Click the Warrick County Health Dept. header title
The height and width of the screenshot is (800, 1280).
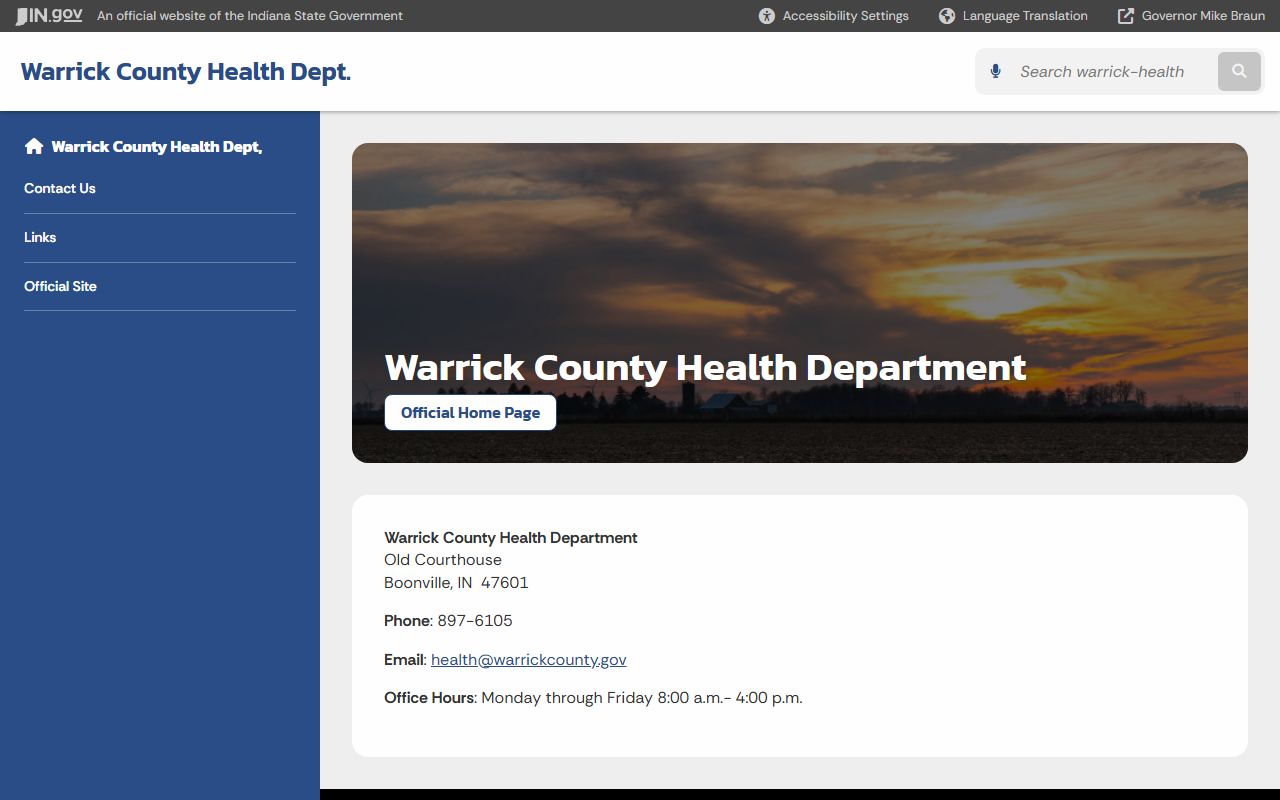click(x=186, y=72)
